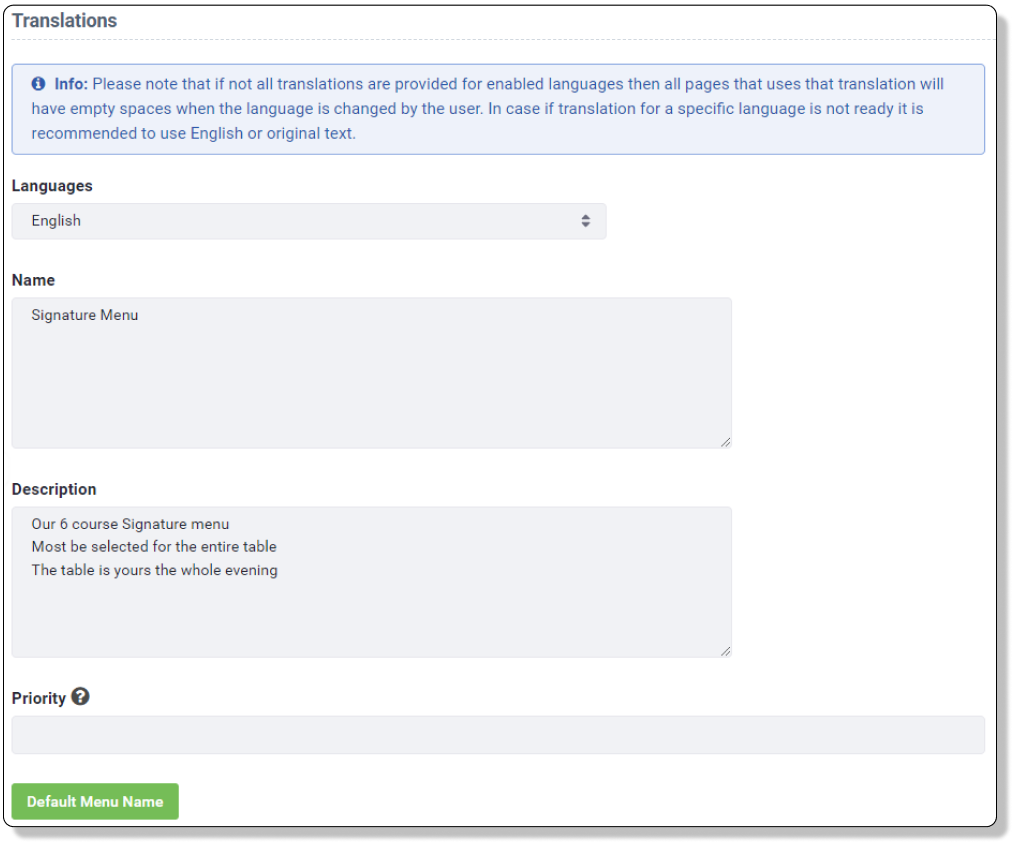
Task: Click the bold 'Info:' label in the notice
Action: coord(71,84)
